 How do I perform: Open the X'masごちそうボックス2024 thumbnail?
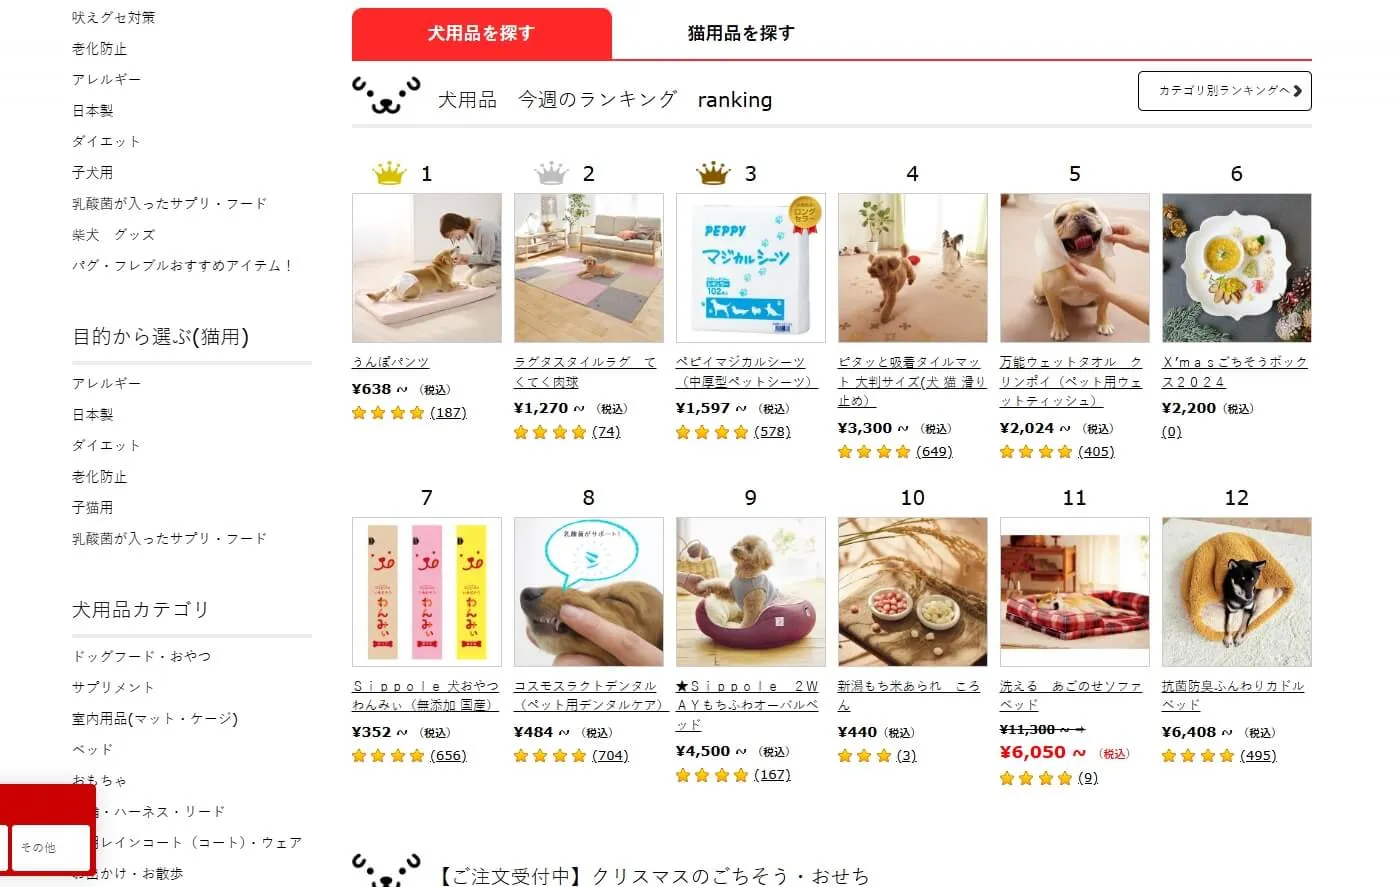pyautogui.click(x=1236, y=268)
